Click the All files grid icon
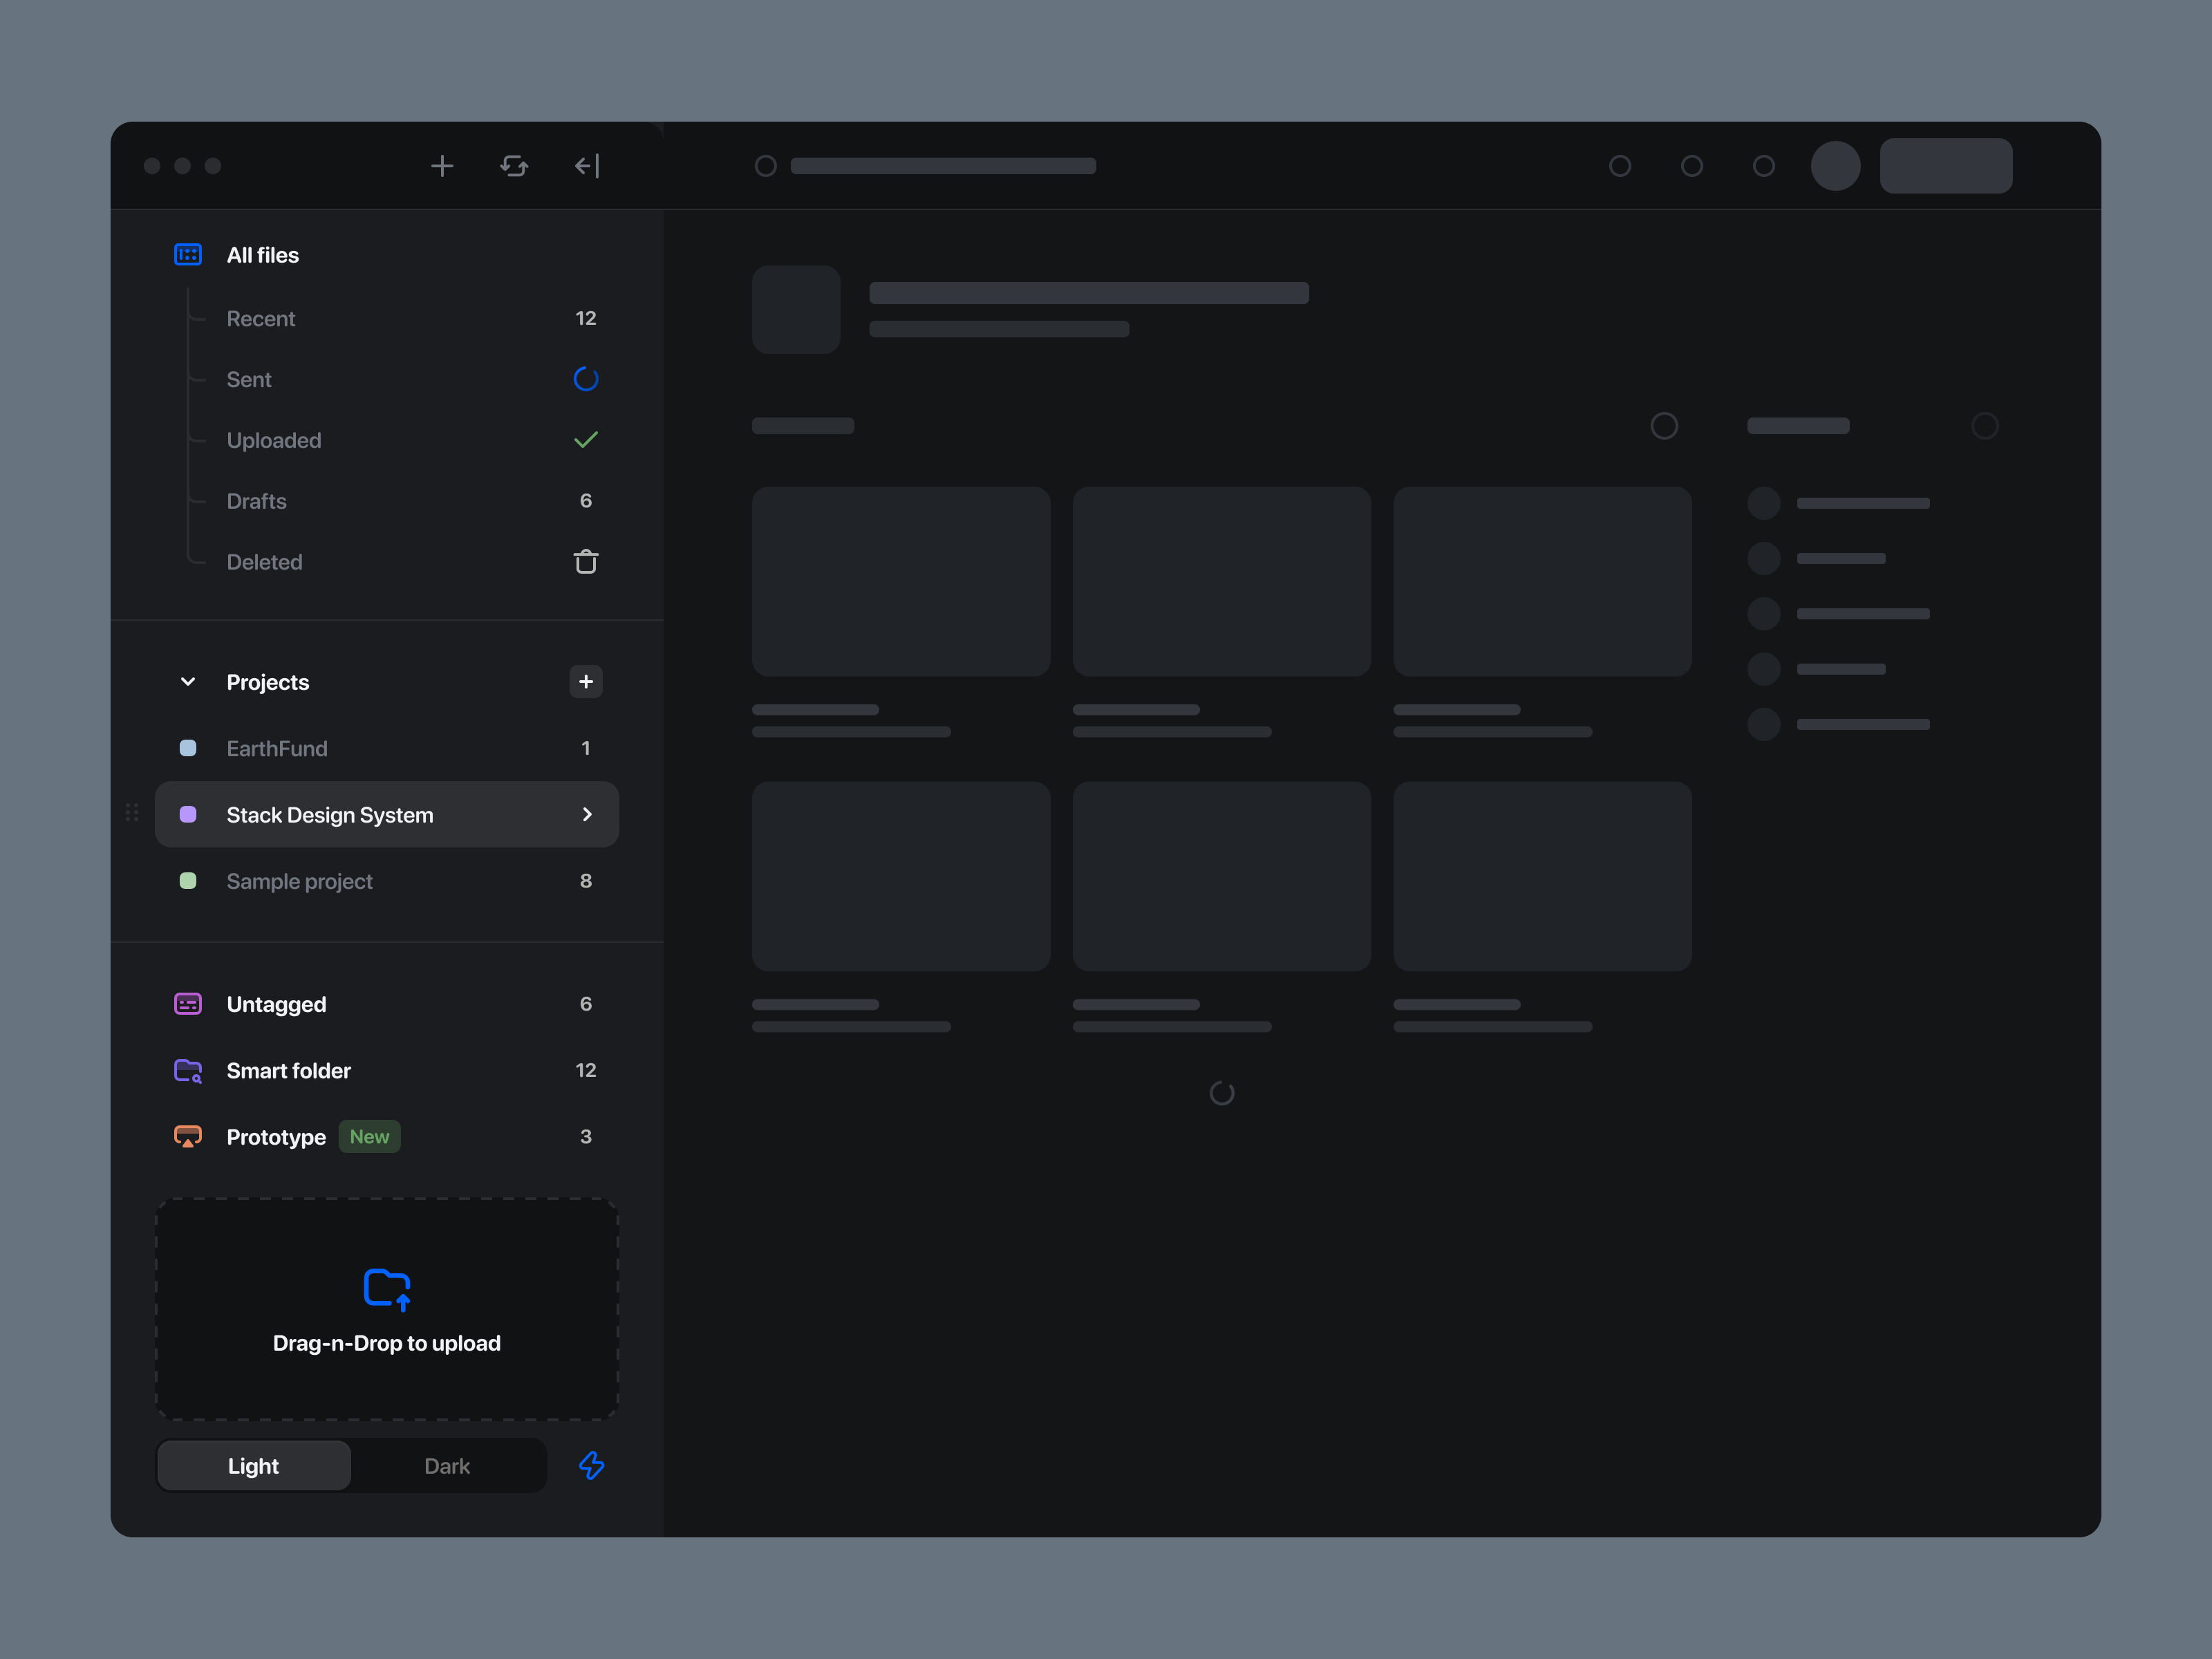Screen dimensions: 2212x1659 click(x=188, y=255)
